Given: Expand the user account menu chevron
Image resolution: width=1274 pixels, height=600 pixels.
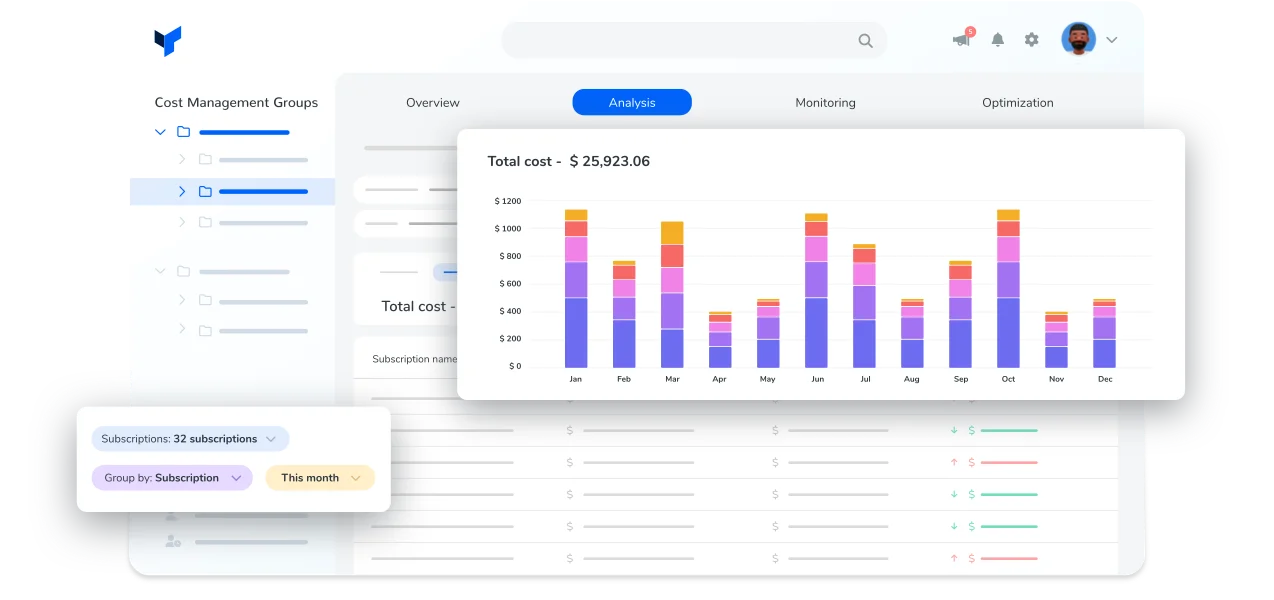Looking at the screenshot, I should click(1111, 40).
